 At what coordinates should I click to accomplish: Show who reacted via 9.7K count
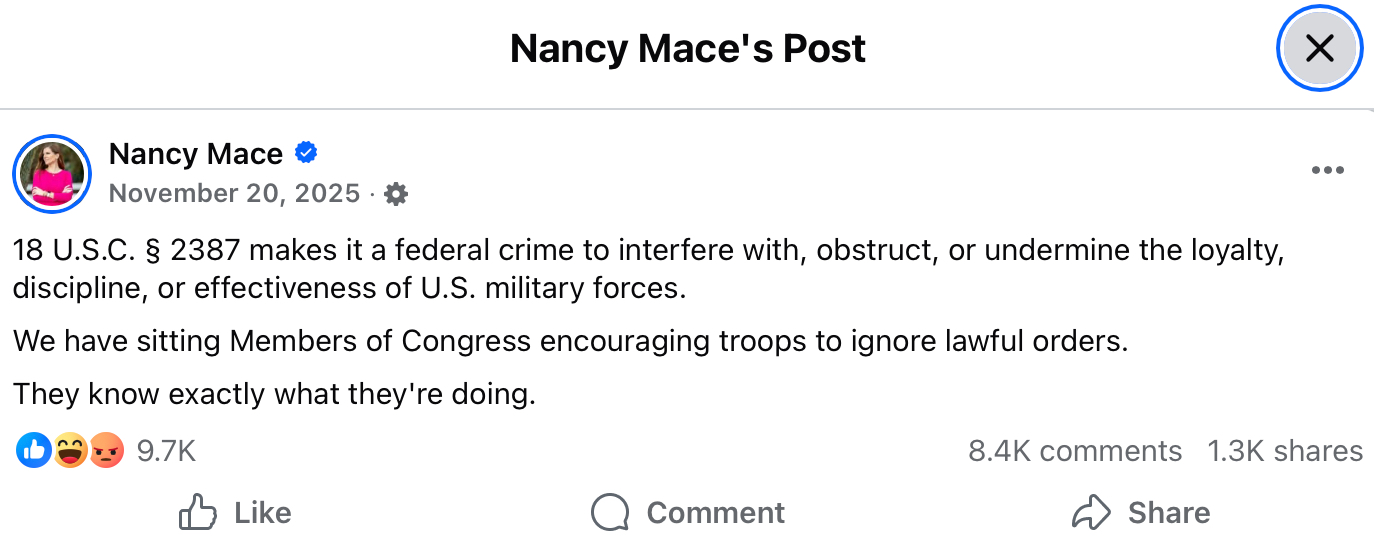pyautogui.click(x=166, y=451)
